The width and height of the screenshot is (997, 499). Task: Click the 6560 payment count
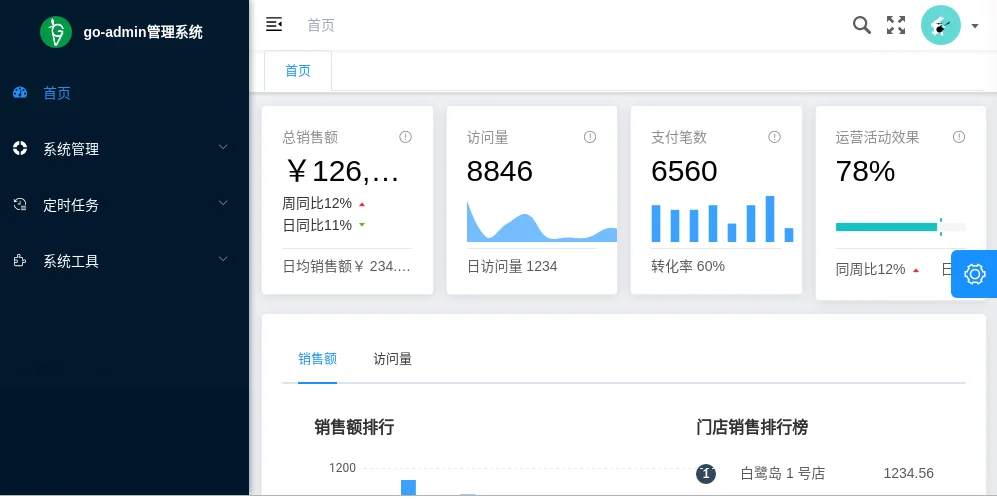pyautogui.click(x=684, y=171)
